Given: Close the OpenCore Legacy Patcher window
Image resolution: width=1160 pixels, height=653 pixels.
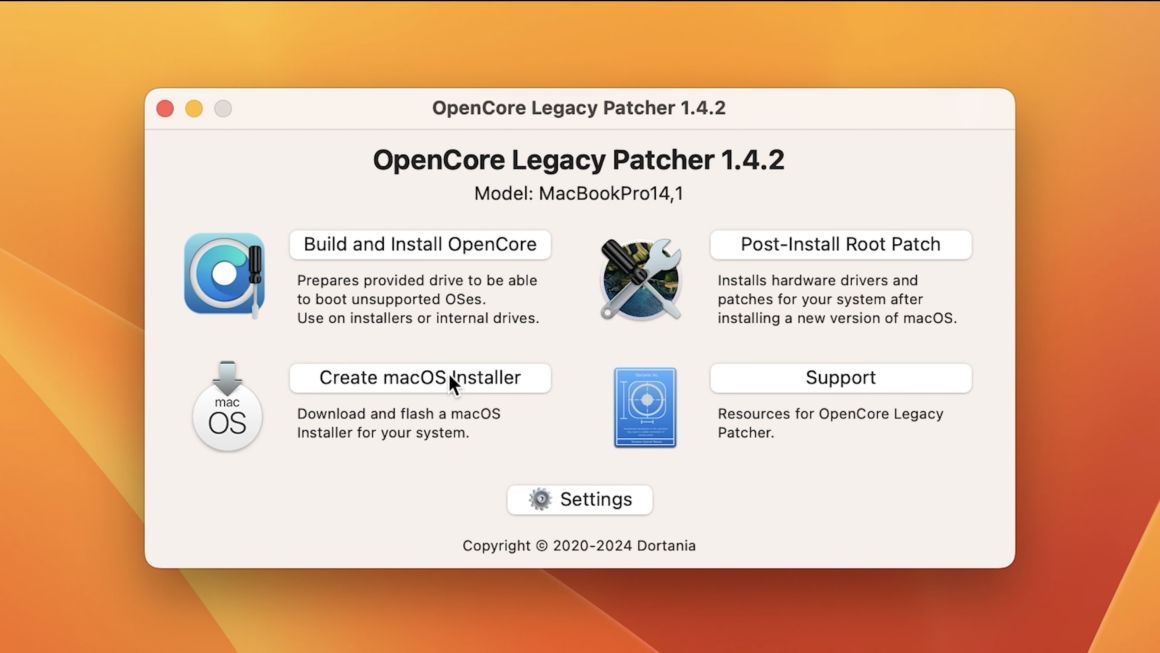Looking at the screenshot, I should (x=165, y=109).
